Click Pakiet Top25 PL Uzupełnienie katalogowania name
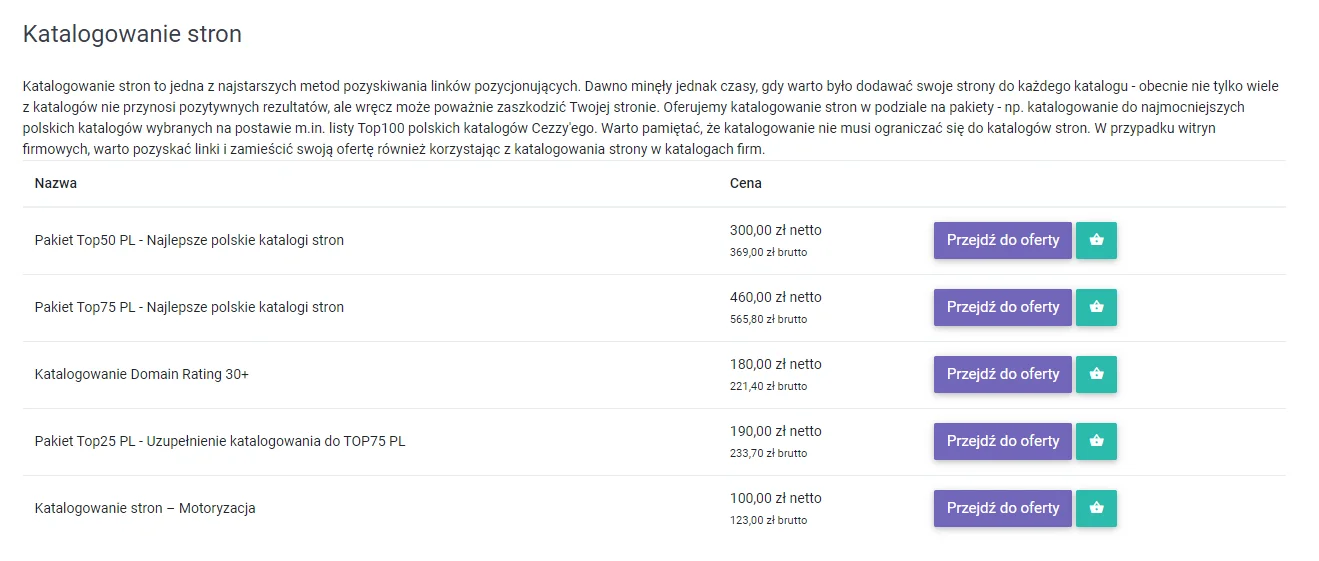Viewport: 1319px width, 561px height. [x=220, y=441]
